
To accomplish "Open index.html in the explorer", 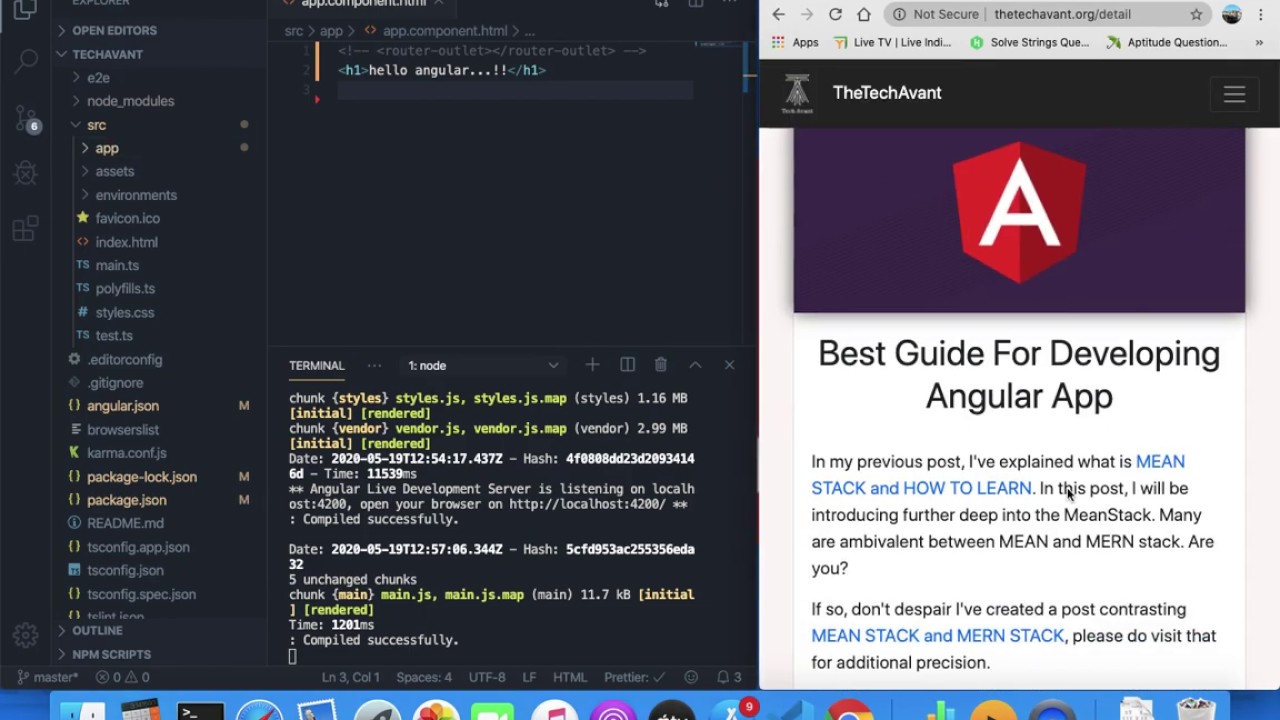I will click(126, 242).
